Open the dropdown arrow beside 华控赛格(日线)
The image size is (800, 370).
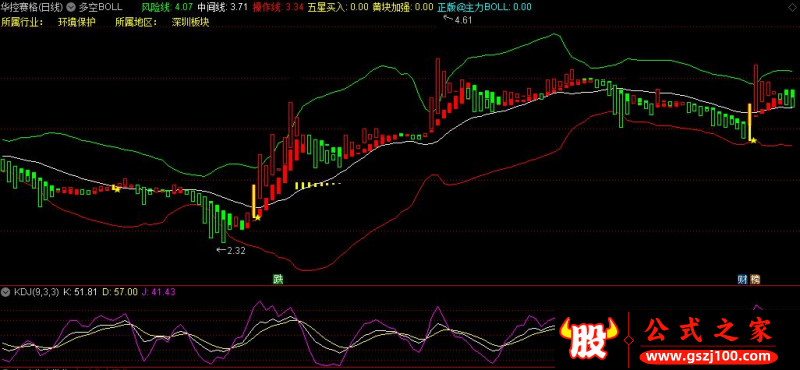click(x=71, y=7)
